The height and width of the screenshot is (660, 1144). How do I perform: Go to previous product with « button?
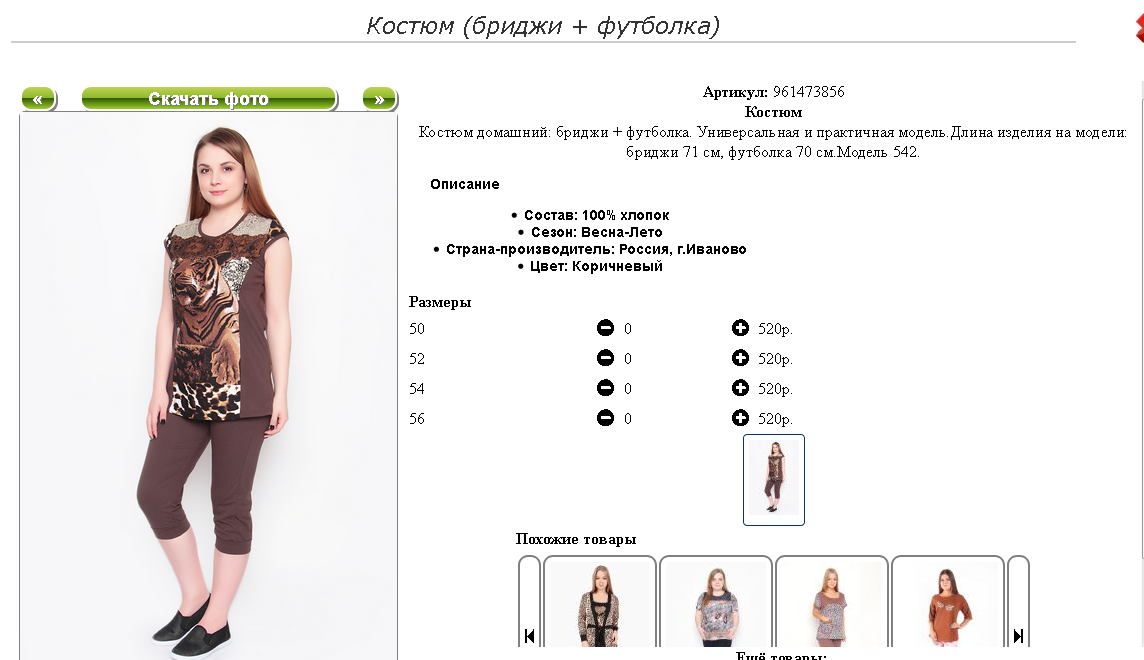pos(39,98)
